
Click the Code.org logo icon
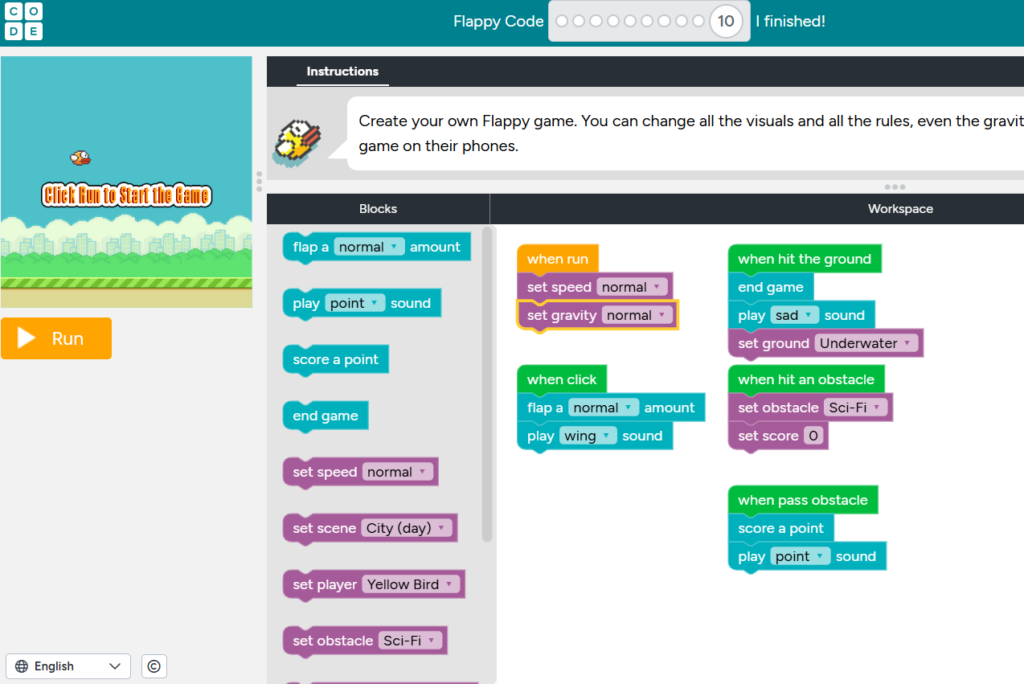point(23,21)
